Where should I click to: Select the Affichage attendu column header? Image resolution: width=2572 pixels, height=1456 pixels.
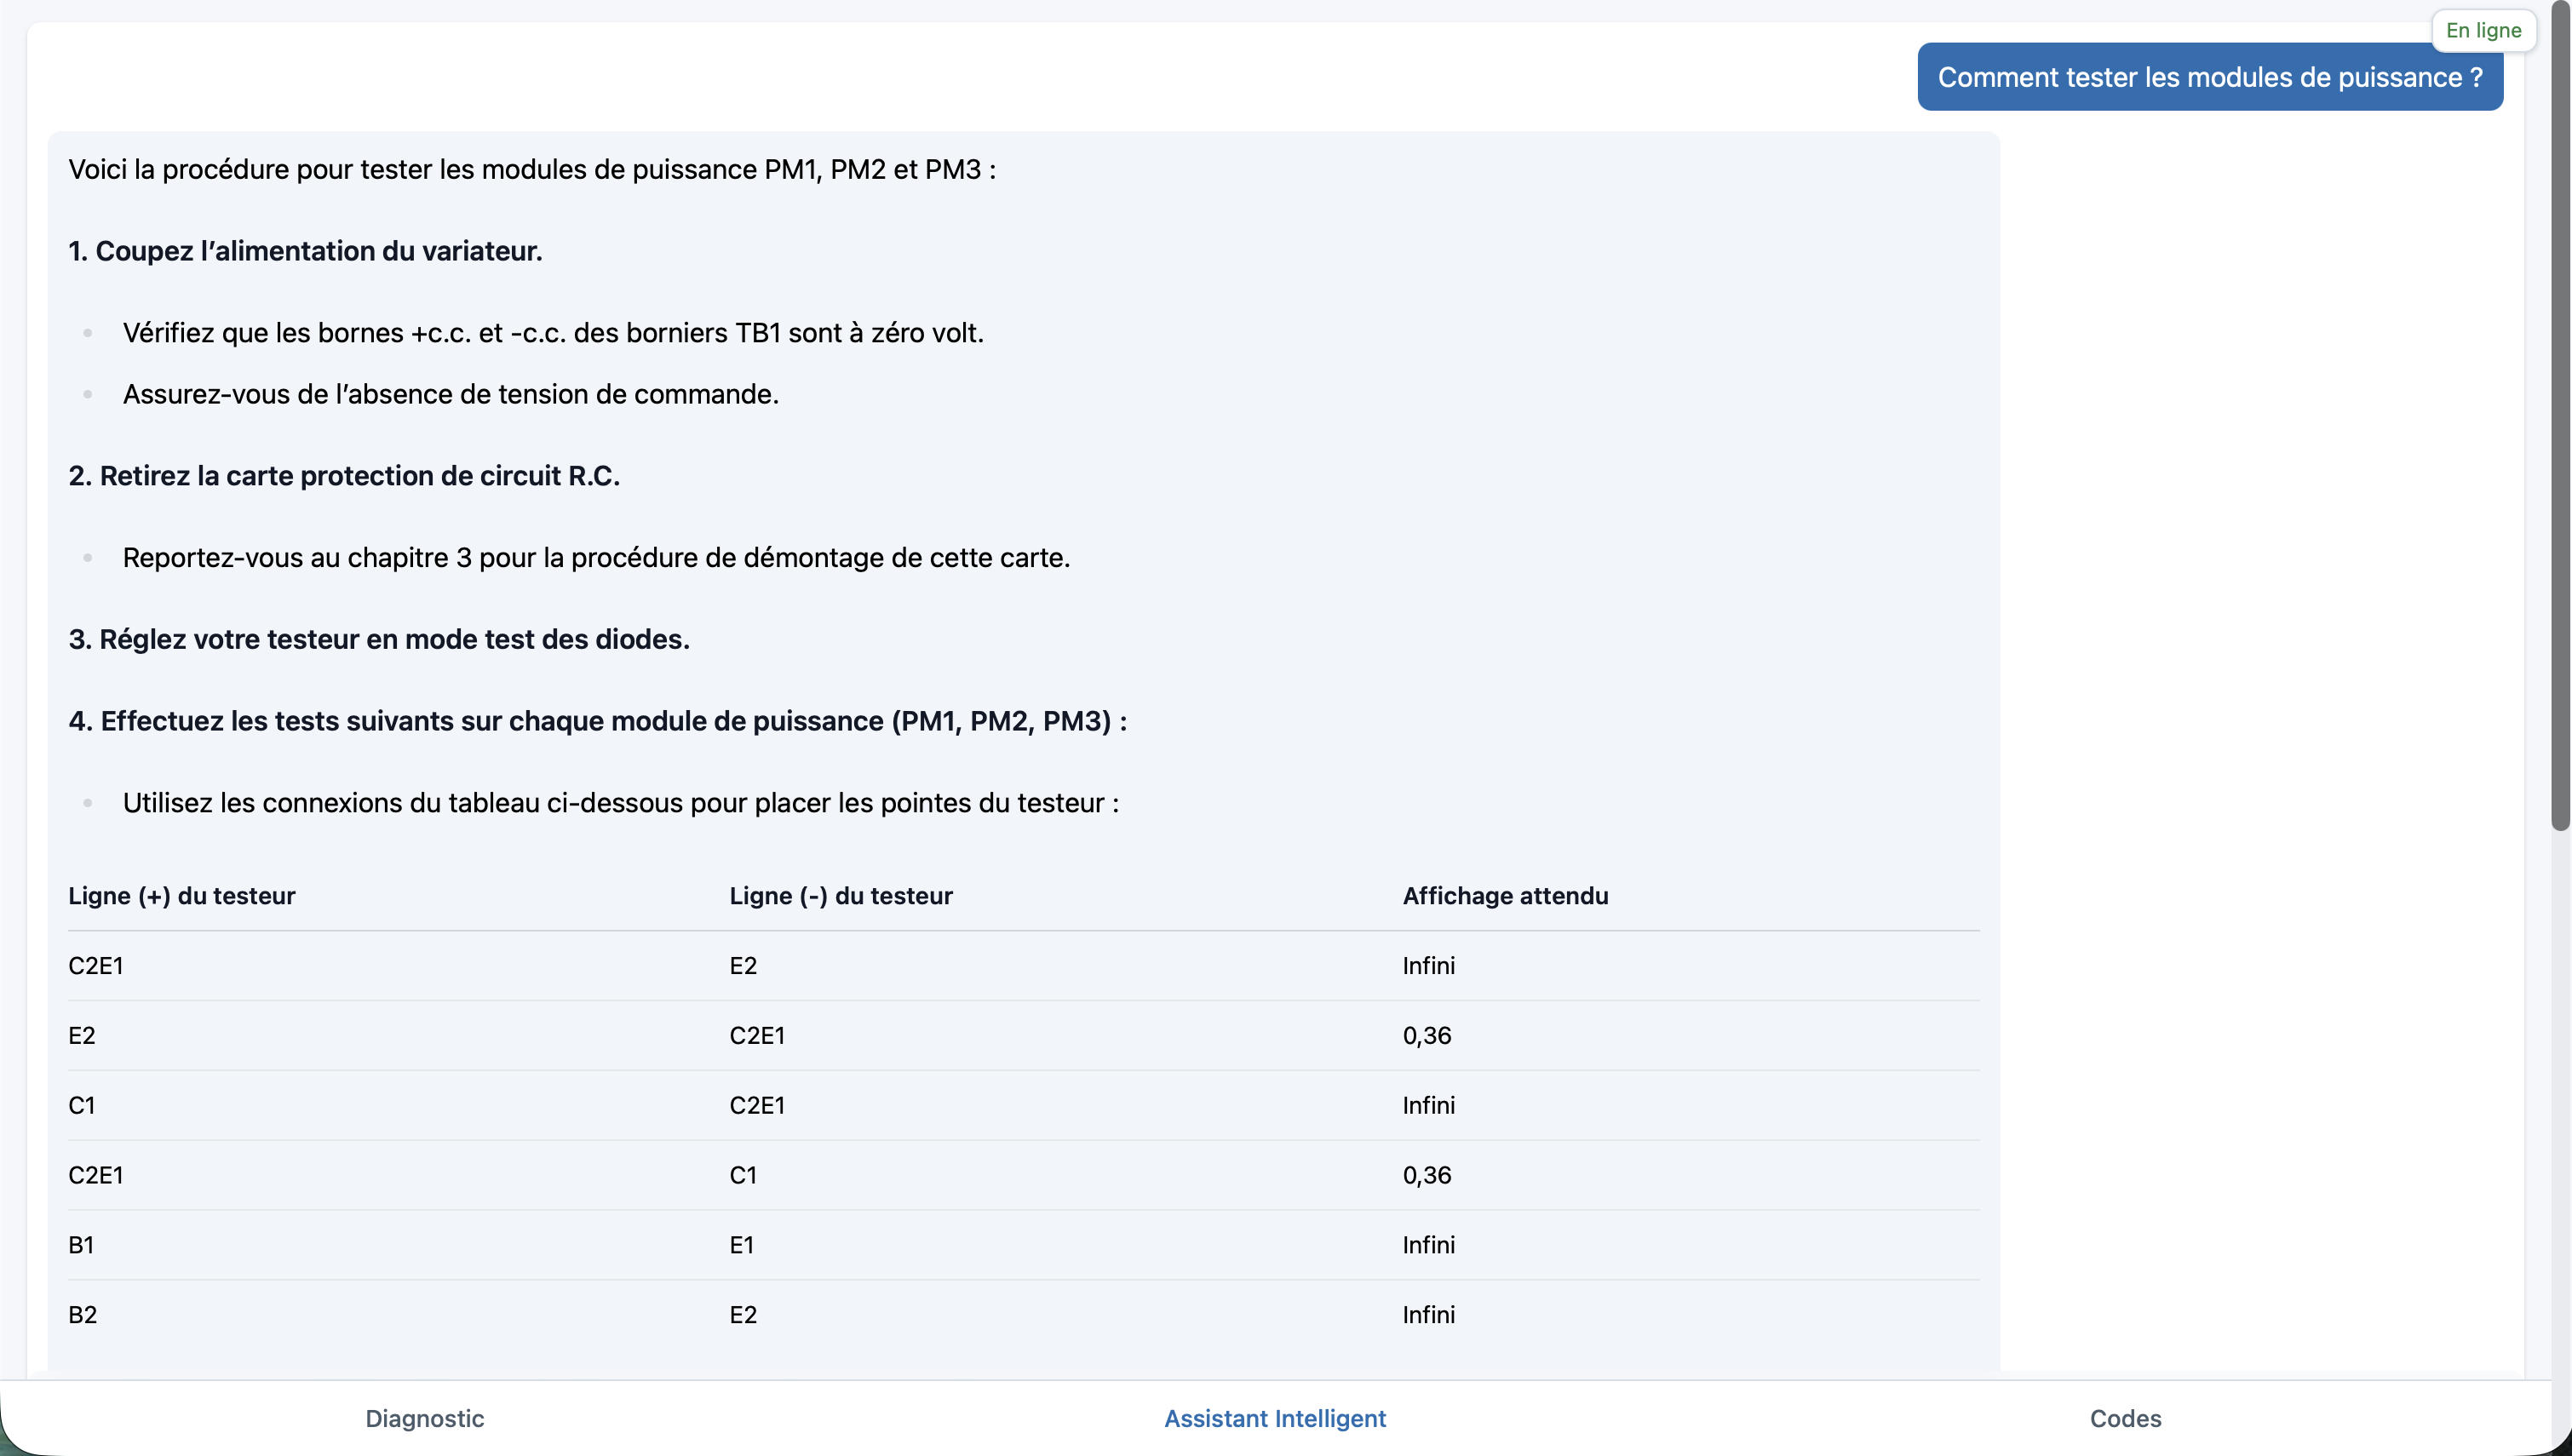click(x=1505, y=896)
